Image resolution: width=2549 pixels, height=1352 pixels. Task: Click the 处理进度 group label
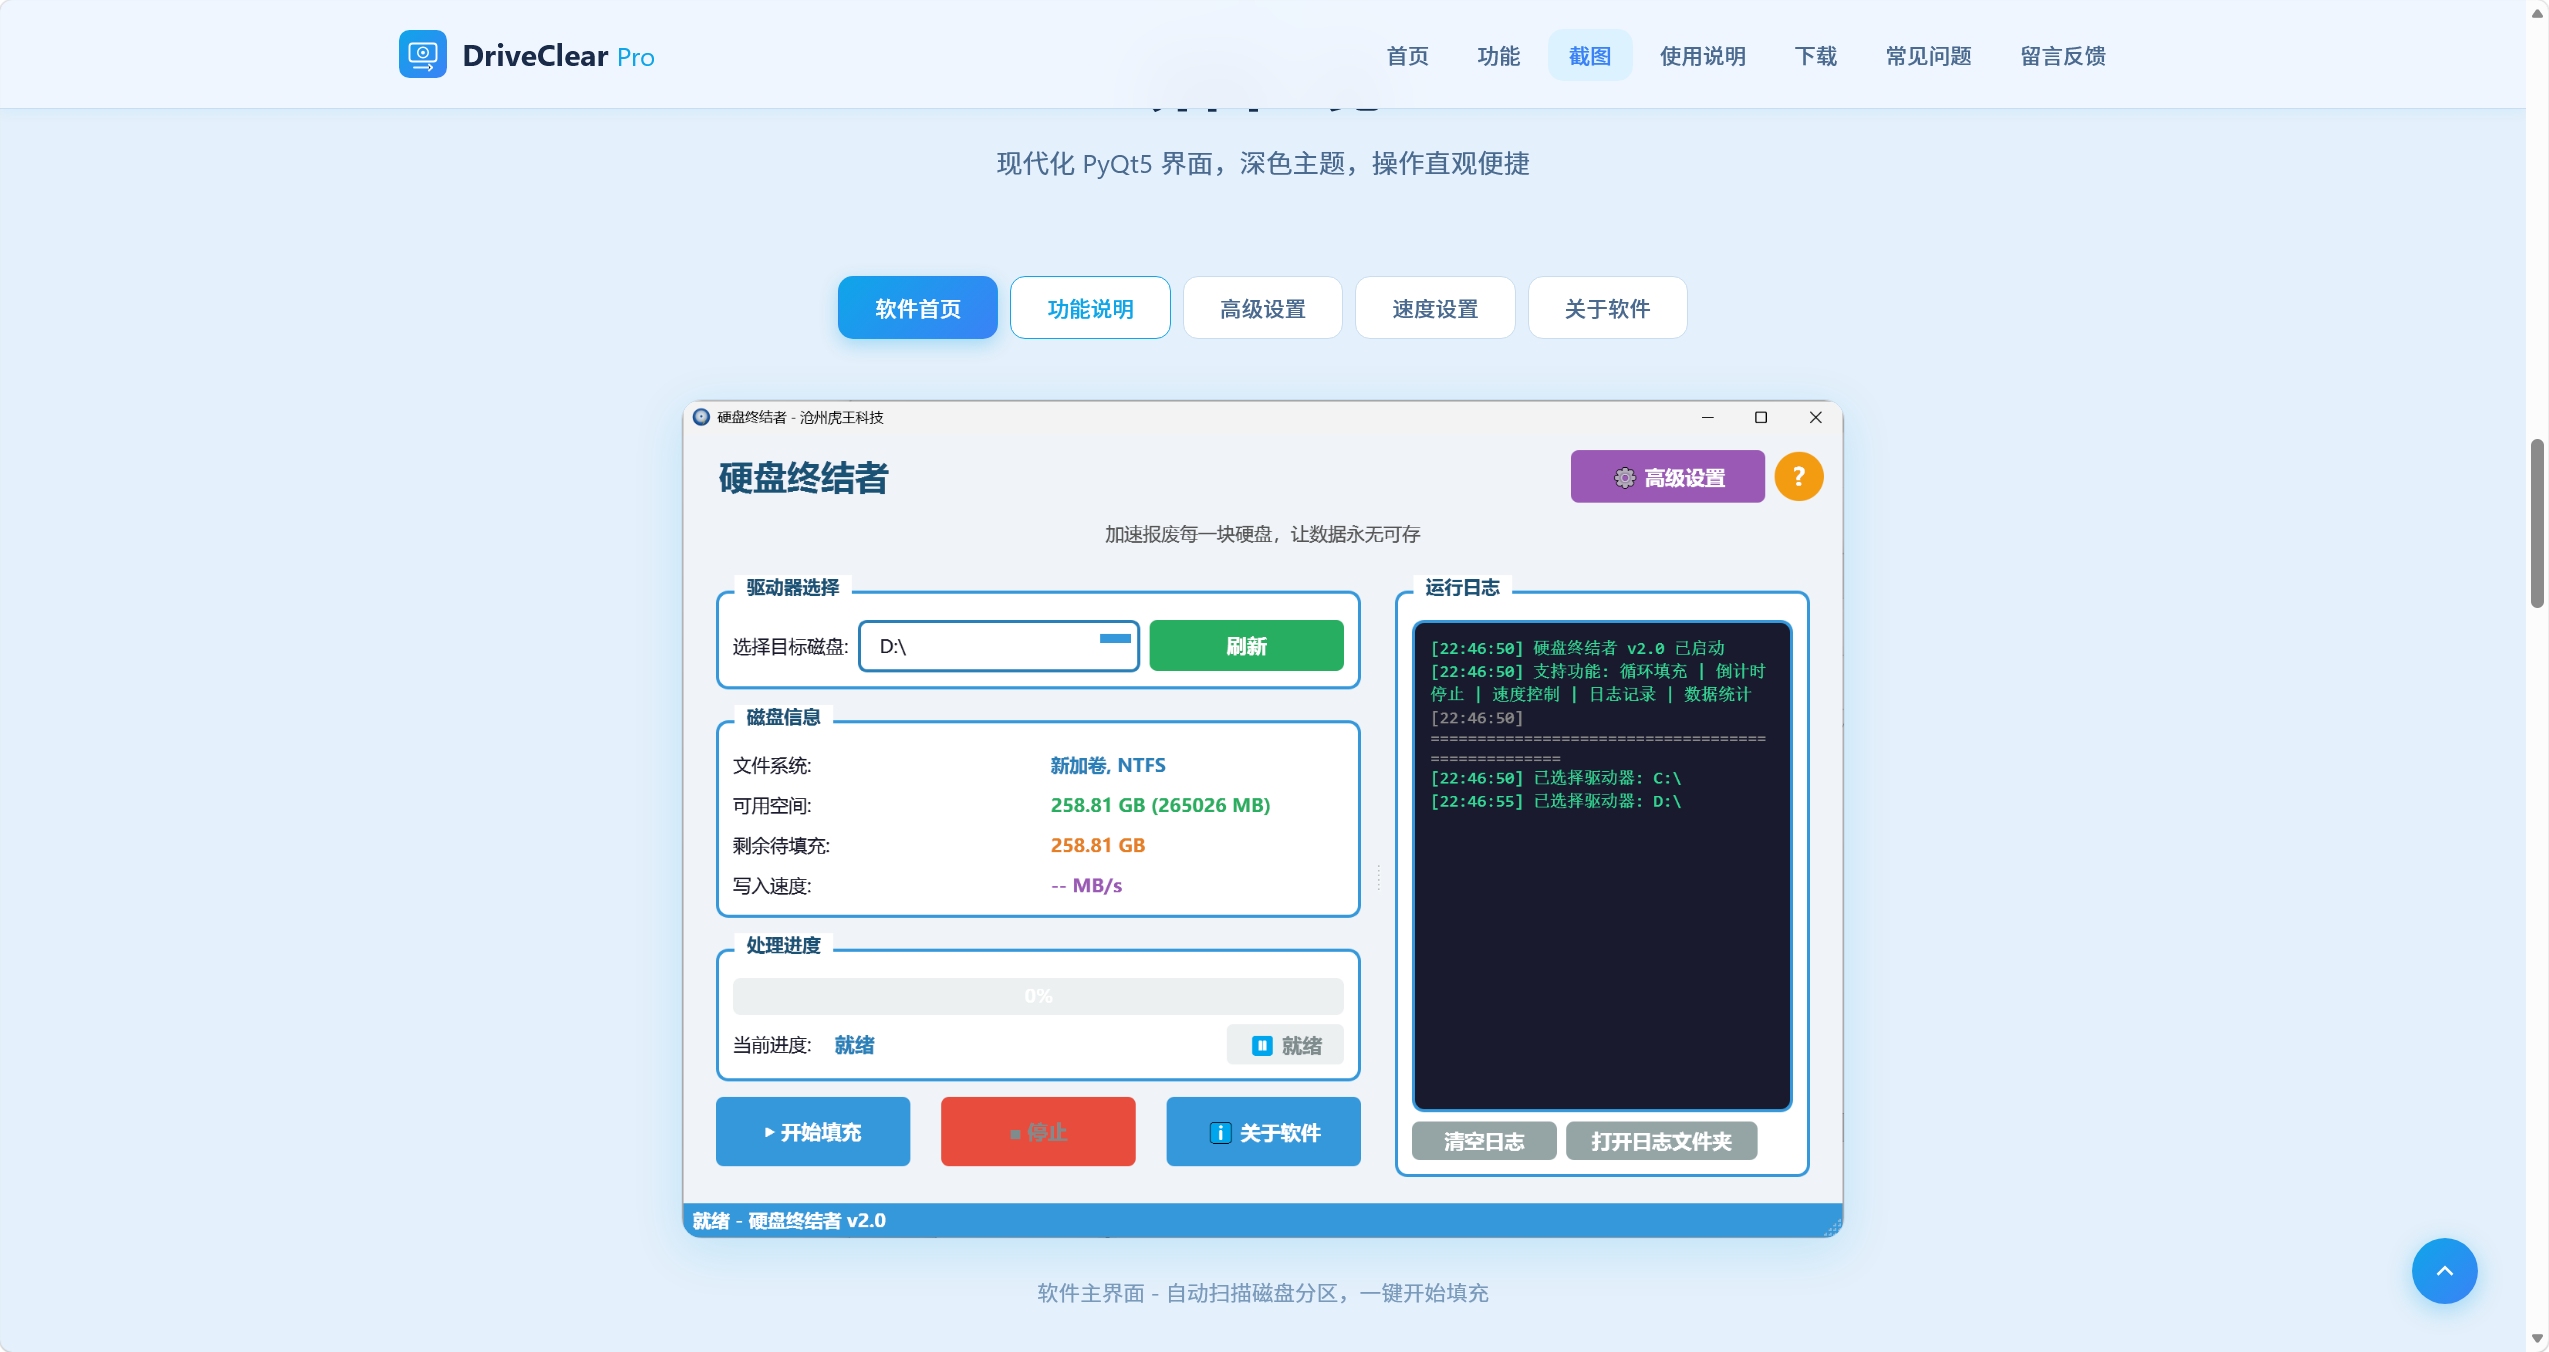coord(783,945)
